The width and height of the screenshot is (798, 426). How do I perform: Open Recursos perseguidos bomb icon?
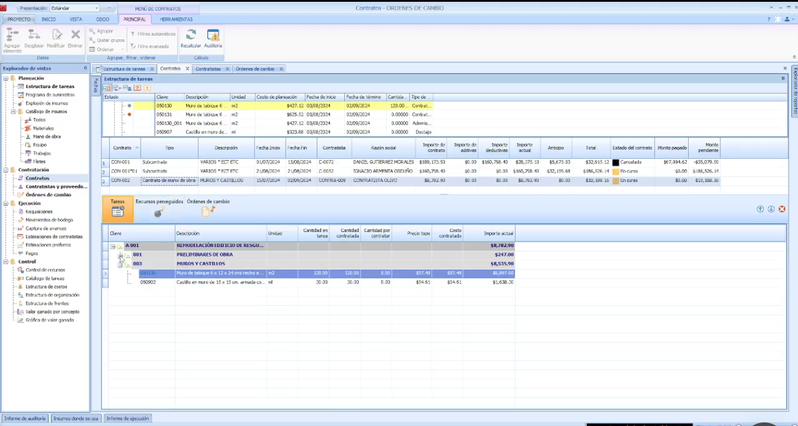pyautogui.click(x=159, y=211)
